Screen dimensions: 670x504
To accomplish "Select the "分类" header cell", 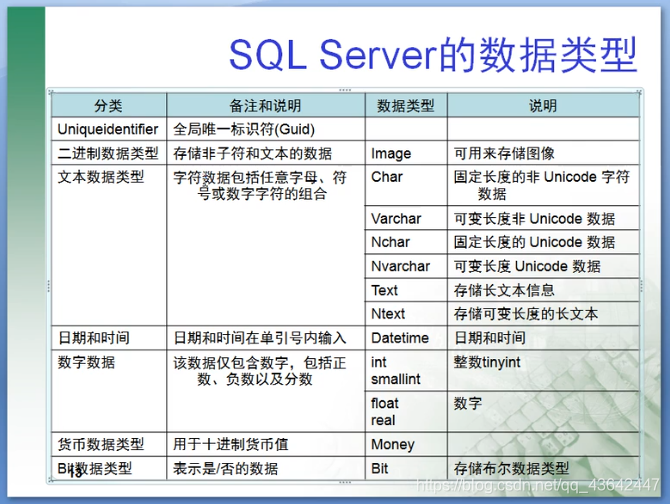I will [109, 105].
